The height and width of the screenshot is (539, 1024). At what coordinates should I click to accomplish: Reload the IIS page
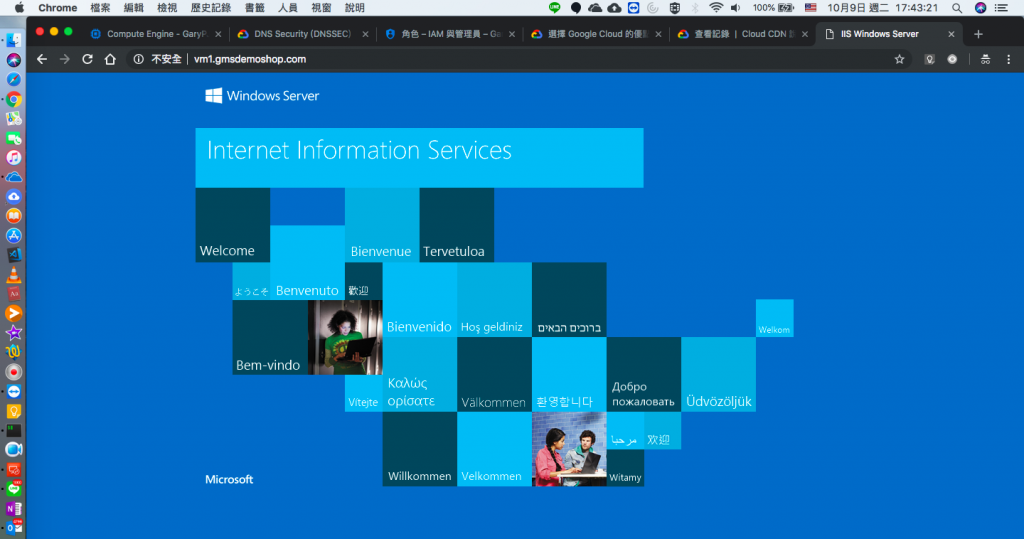(88, 59)
